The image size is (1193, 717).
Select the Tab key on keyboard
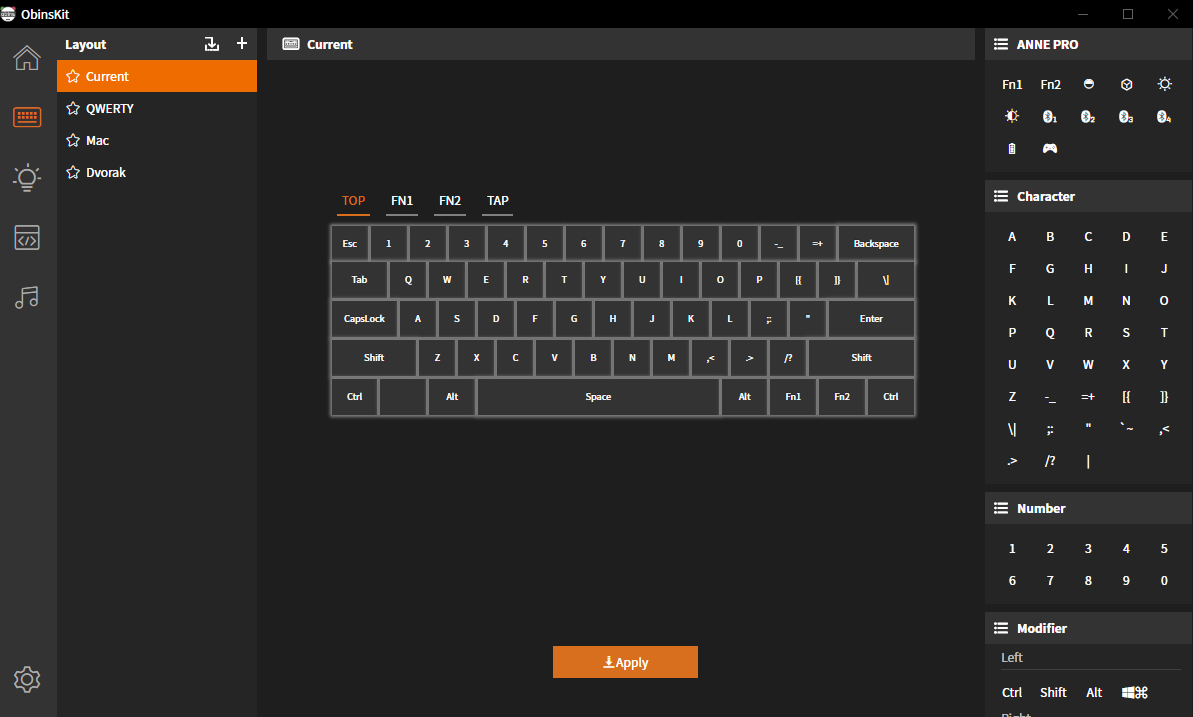360,279
